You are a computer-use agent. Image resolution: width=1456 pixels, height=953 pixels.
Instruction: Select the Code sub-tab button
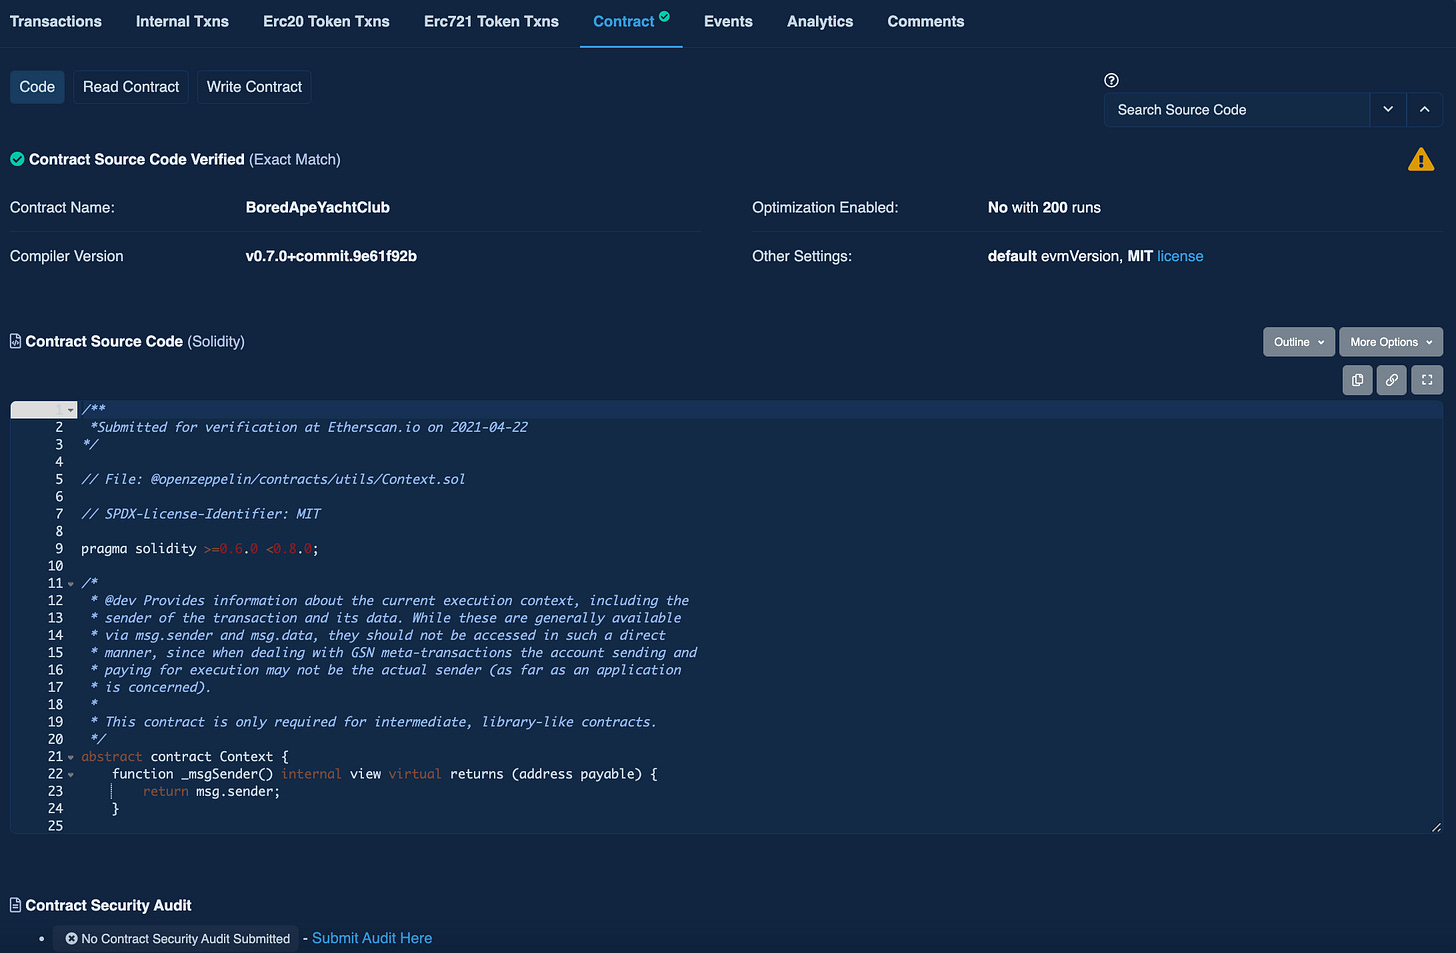(x=37, y=87)
